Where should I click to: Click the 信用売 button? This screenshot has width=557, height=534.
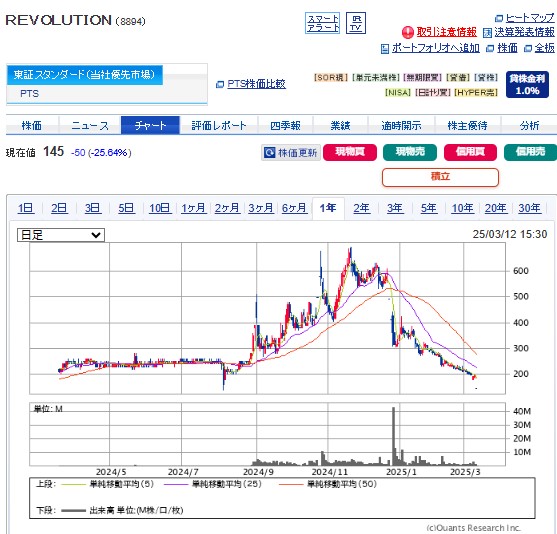(x=530, y=152)
